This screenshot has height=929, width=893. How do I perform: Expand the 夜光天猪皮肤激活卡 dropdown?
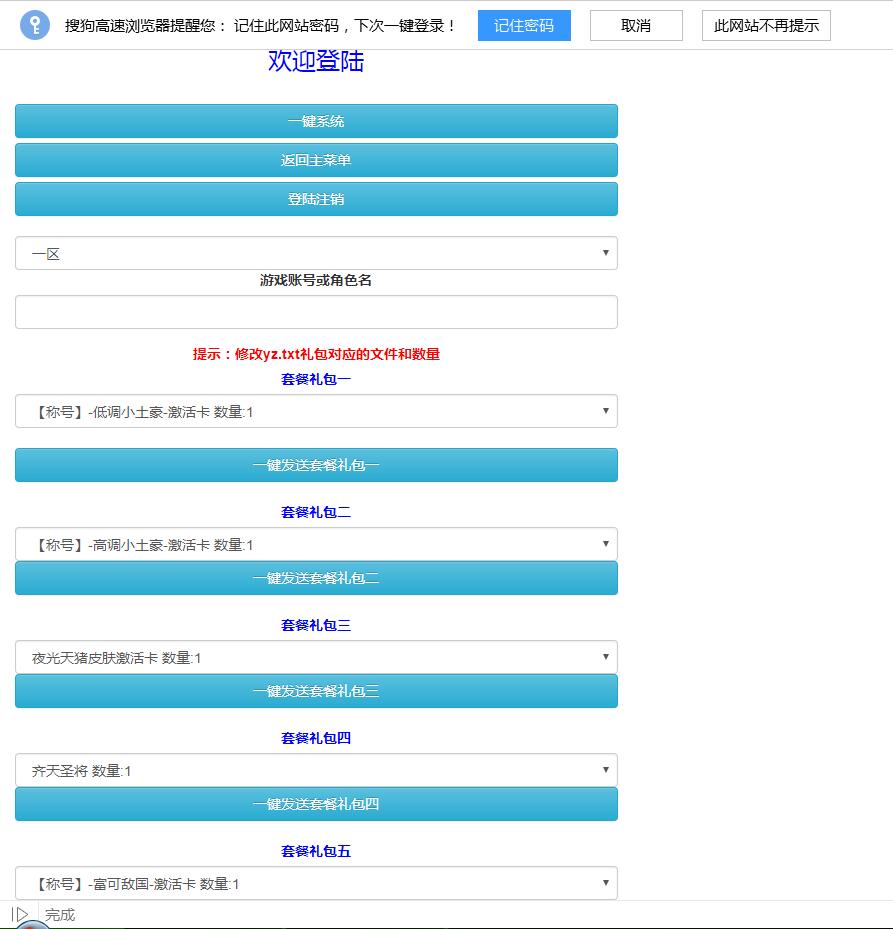click(316, 657)
